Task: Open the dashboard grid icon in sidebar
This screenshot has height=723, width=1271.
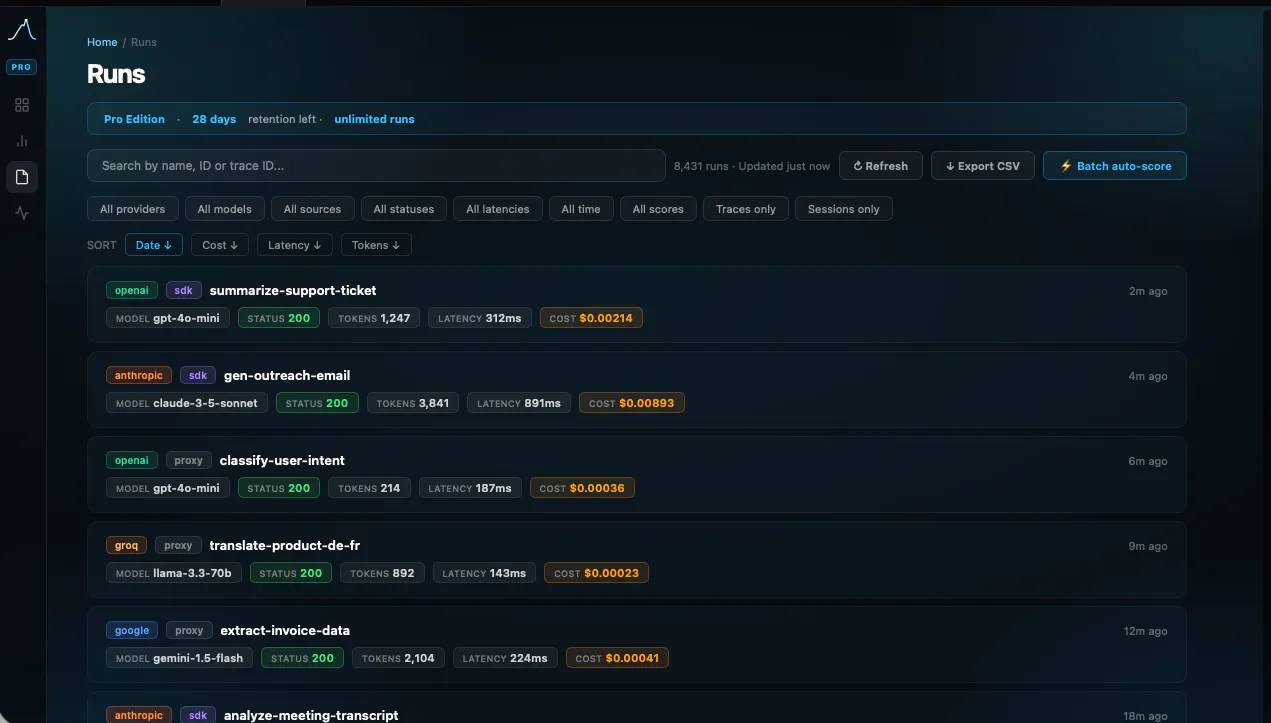Action: tap(22, 105)
